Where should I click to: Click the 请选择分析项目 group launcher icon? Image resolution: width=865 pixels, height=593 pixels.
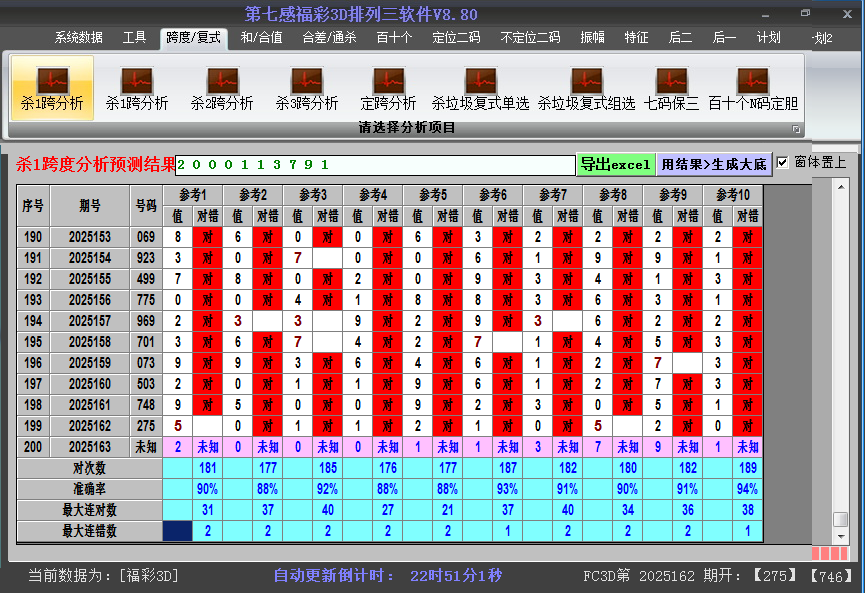pyautogui.click(x=796, y=129)
